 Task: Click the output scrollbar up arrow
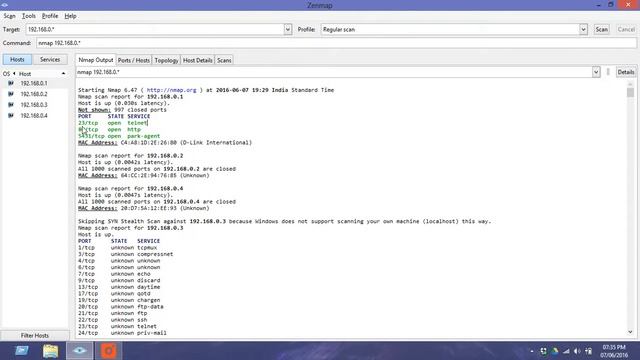pos(631,83)
